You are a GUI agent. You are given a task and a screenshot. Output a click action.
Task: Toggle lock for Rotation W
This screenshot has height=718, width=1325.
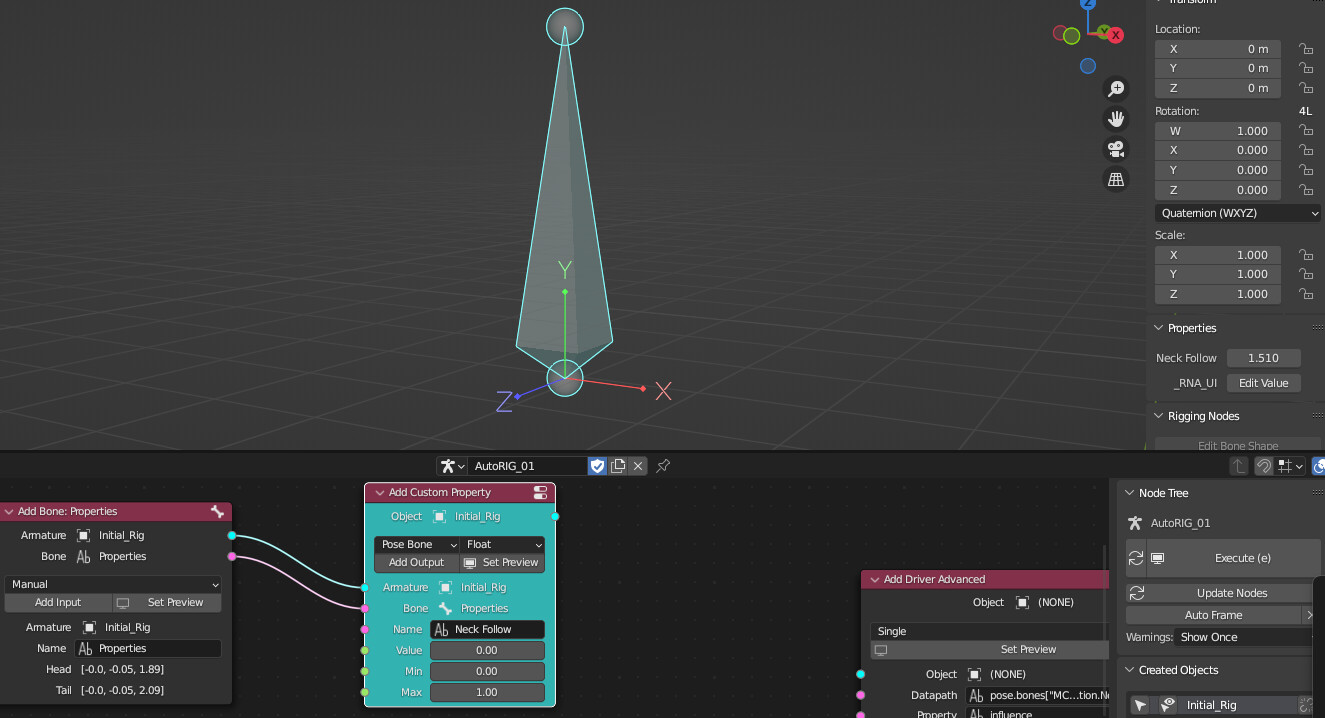pos(1305,131)
